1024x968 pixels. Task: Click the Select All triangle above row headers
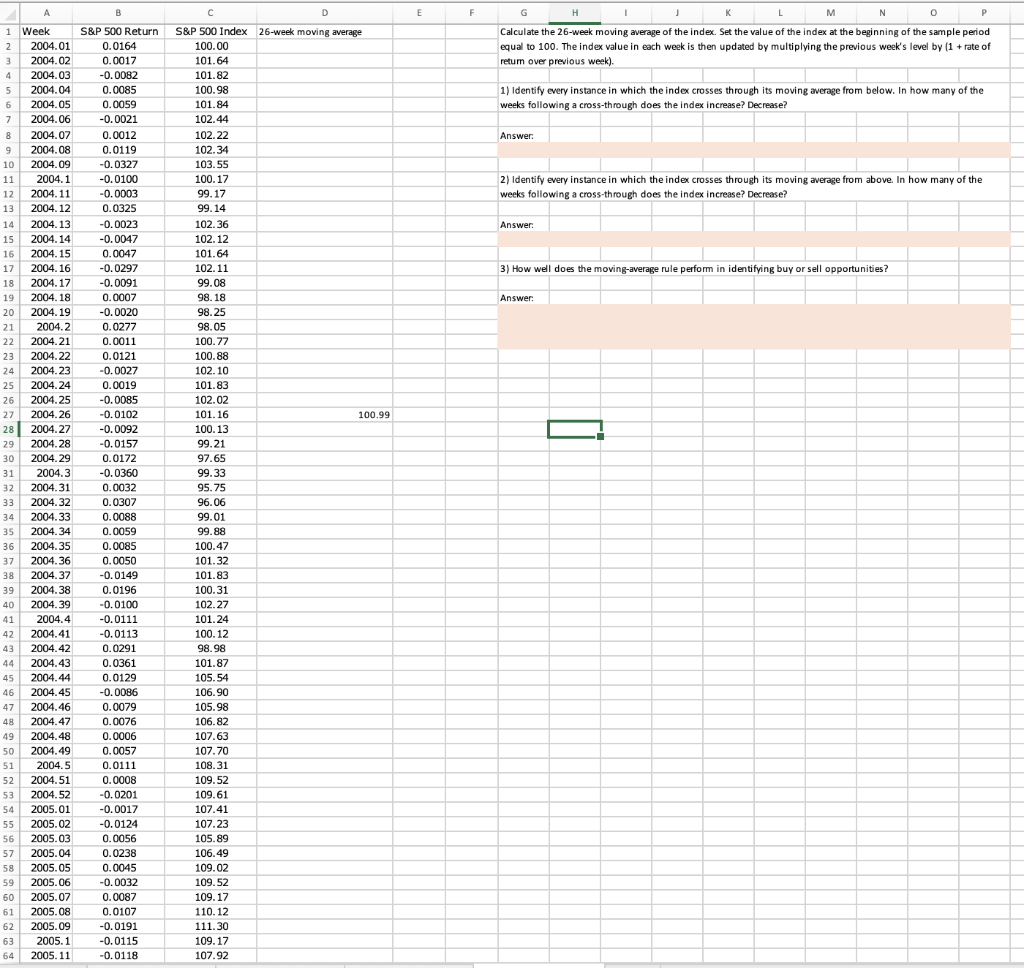(x=8, y=13)
